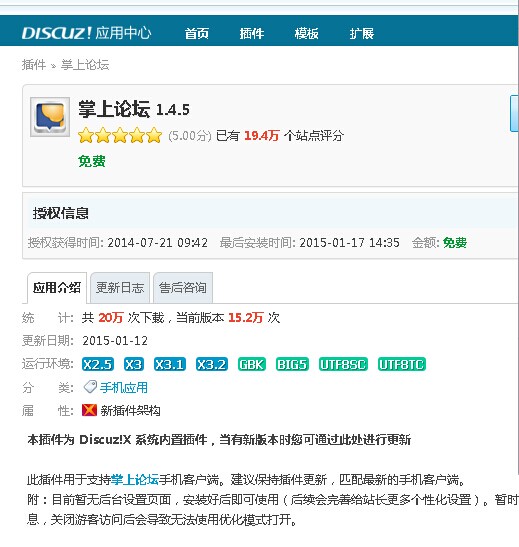The width and height of the screenshot is (519, 547).
Task: Click the 2015-01-17 14:35 last install time
Action: tap(349, 242)
